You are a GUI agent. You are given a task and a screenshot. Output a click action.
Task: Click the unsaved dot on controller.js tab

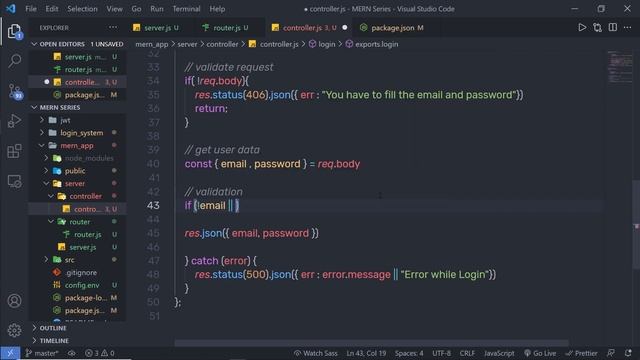click(345, 27)
